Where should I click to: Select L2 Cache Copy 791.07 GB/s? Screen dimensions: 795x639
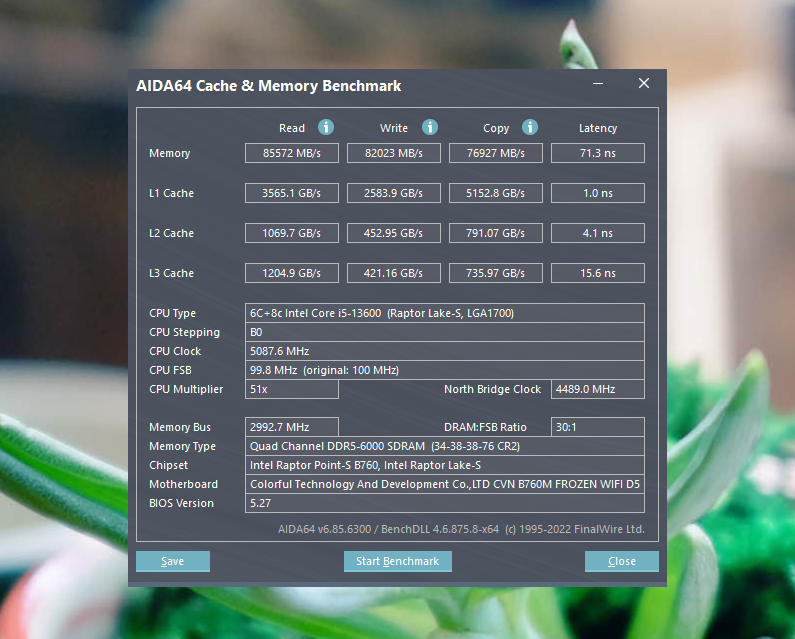[495, 233]
